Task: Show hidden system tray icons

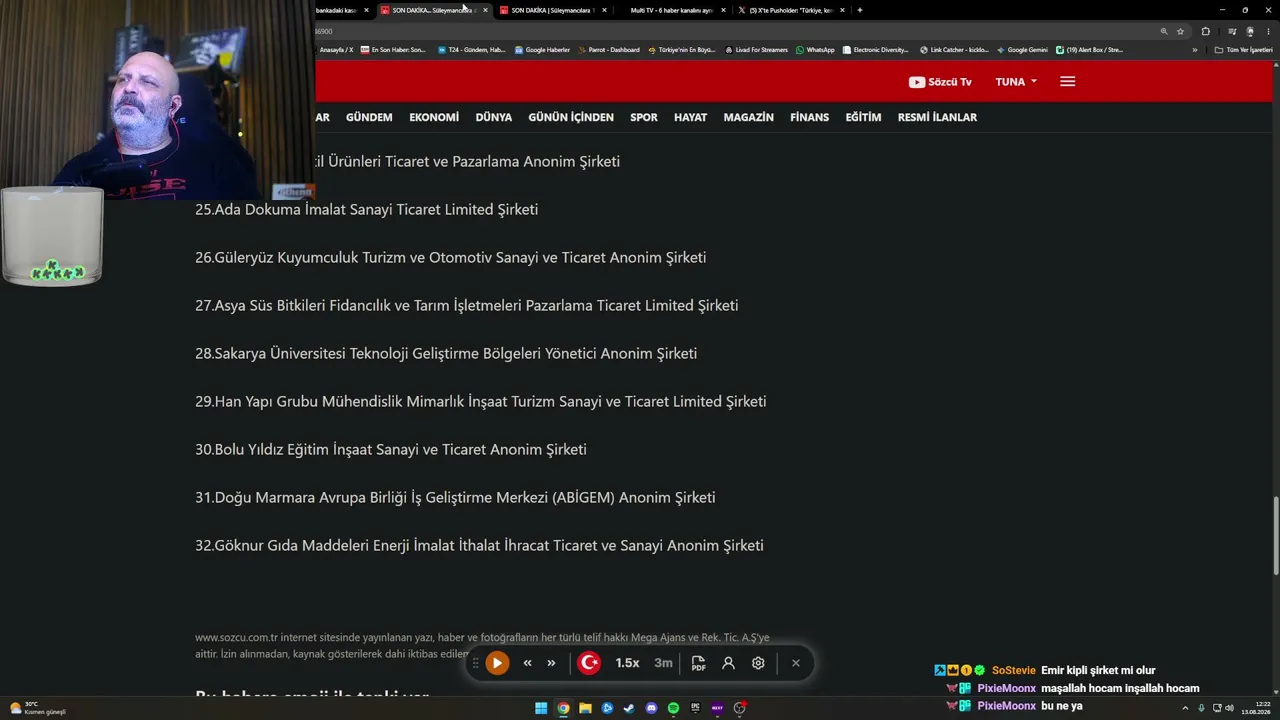Action: coord(1185,708)
